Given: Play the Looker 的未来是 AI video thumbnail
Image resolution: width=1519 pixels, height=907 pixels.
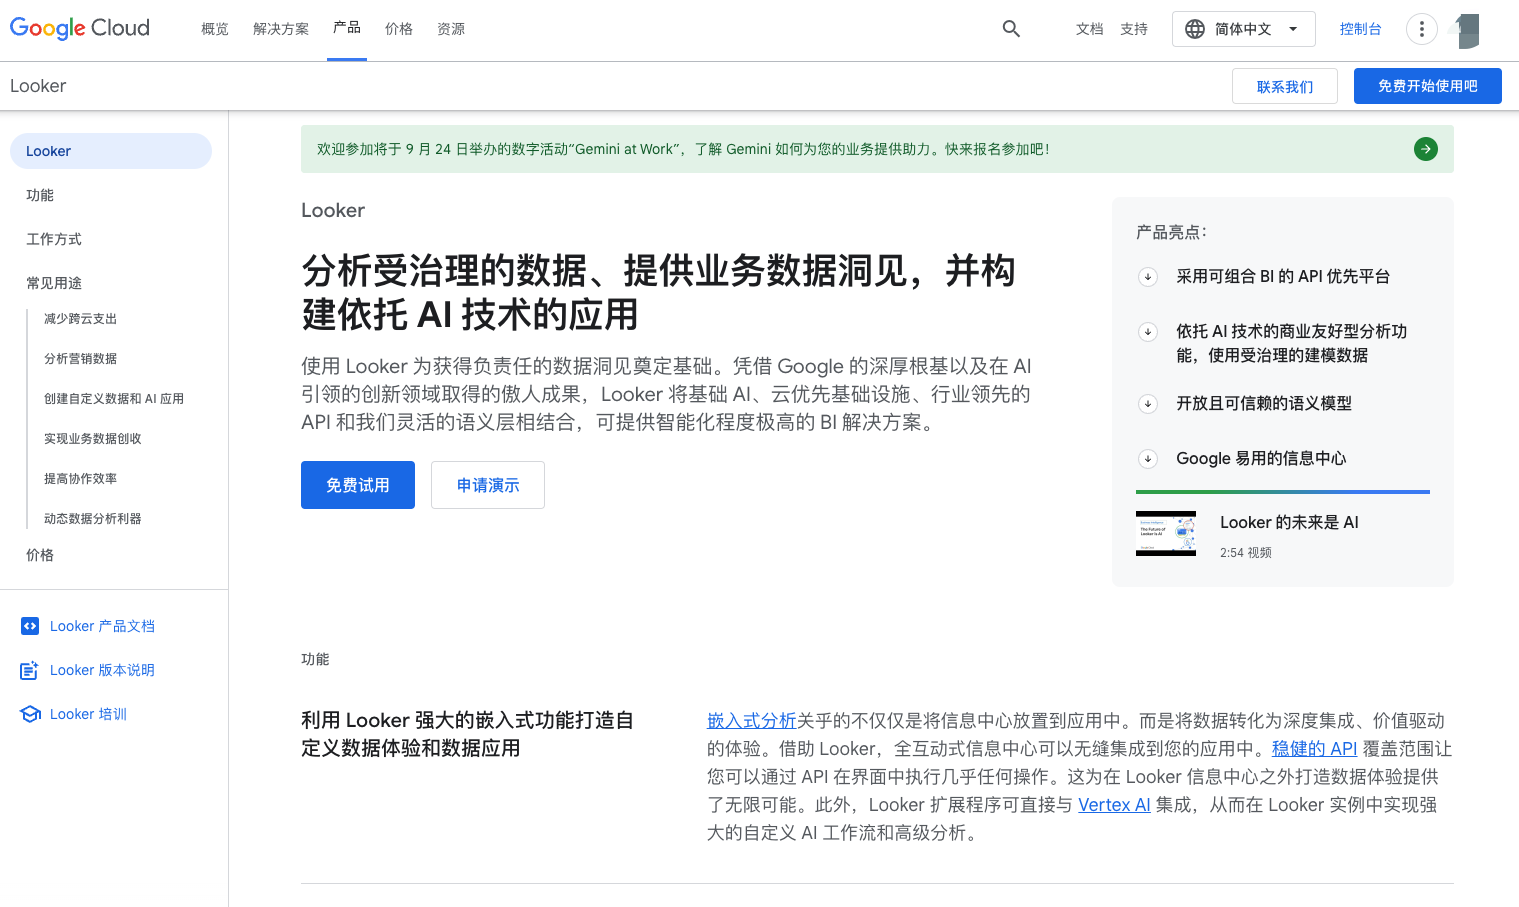Looking at the screenshot, I should (1166, 534).
